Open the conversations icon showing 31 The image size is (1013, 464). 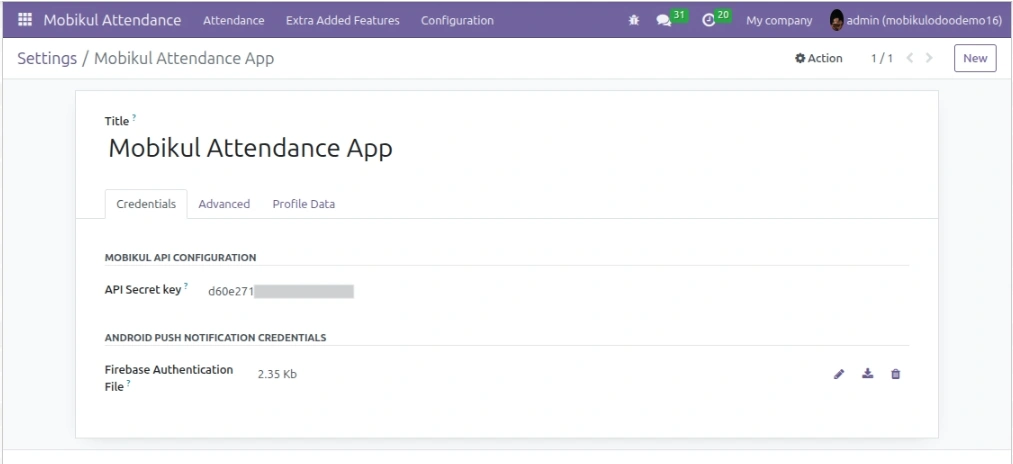(663, 21)
